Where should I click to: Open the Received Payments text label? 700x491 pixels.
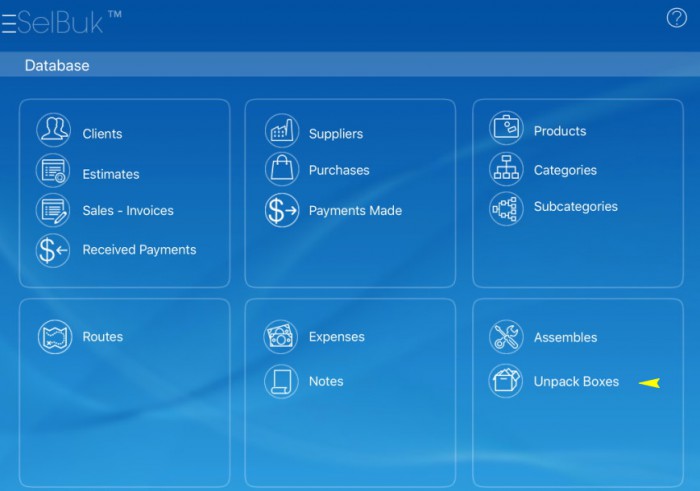pyautogui.click(x=139, y=250)
